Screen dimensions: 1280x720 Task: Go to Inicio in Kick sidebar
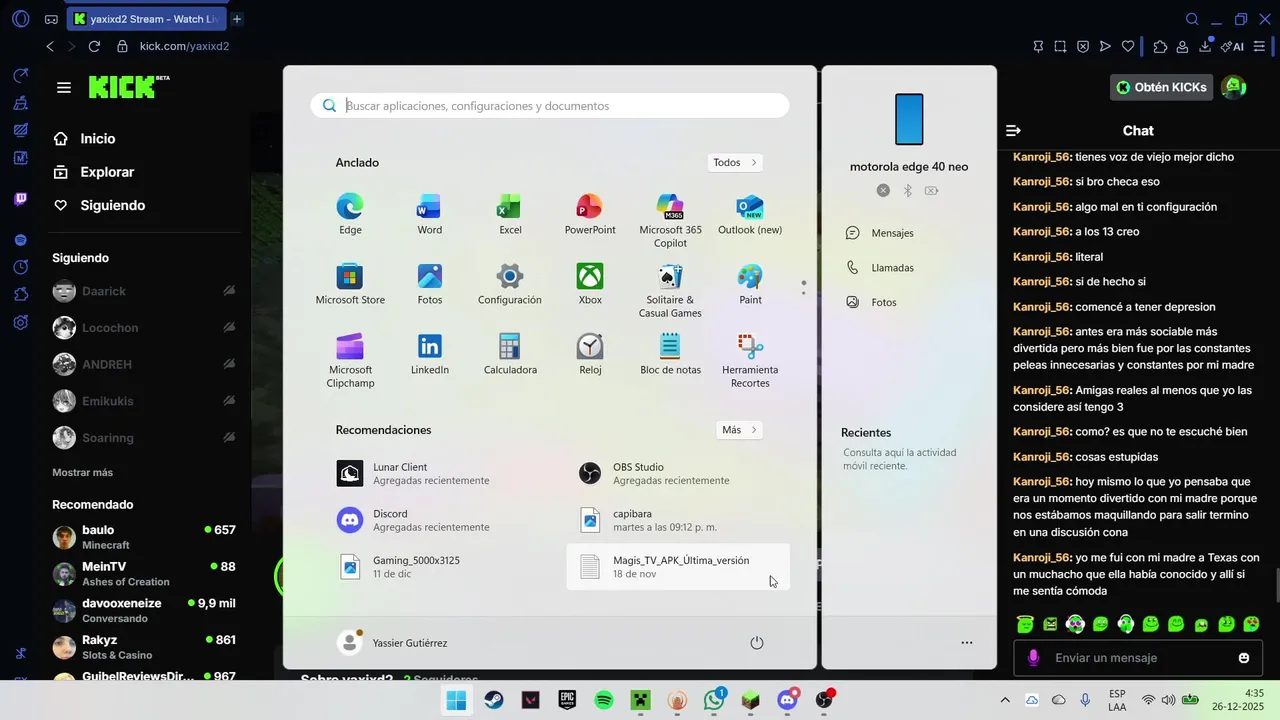click(85, 139)
